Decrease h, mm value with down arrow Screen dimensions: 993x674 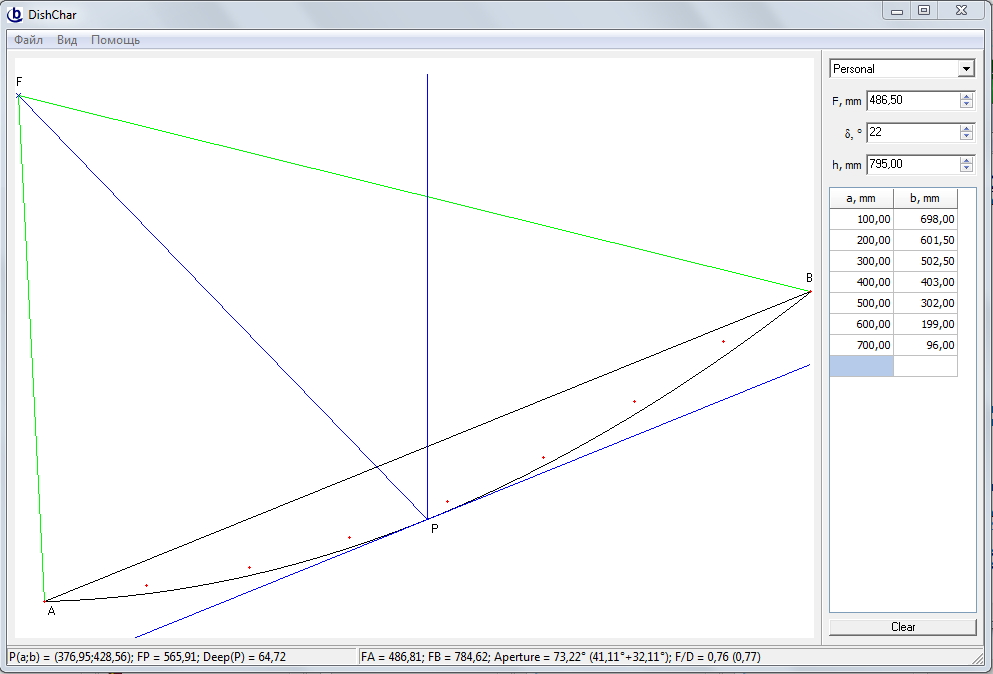tap(966, 168)
